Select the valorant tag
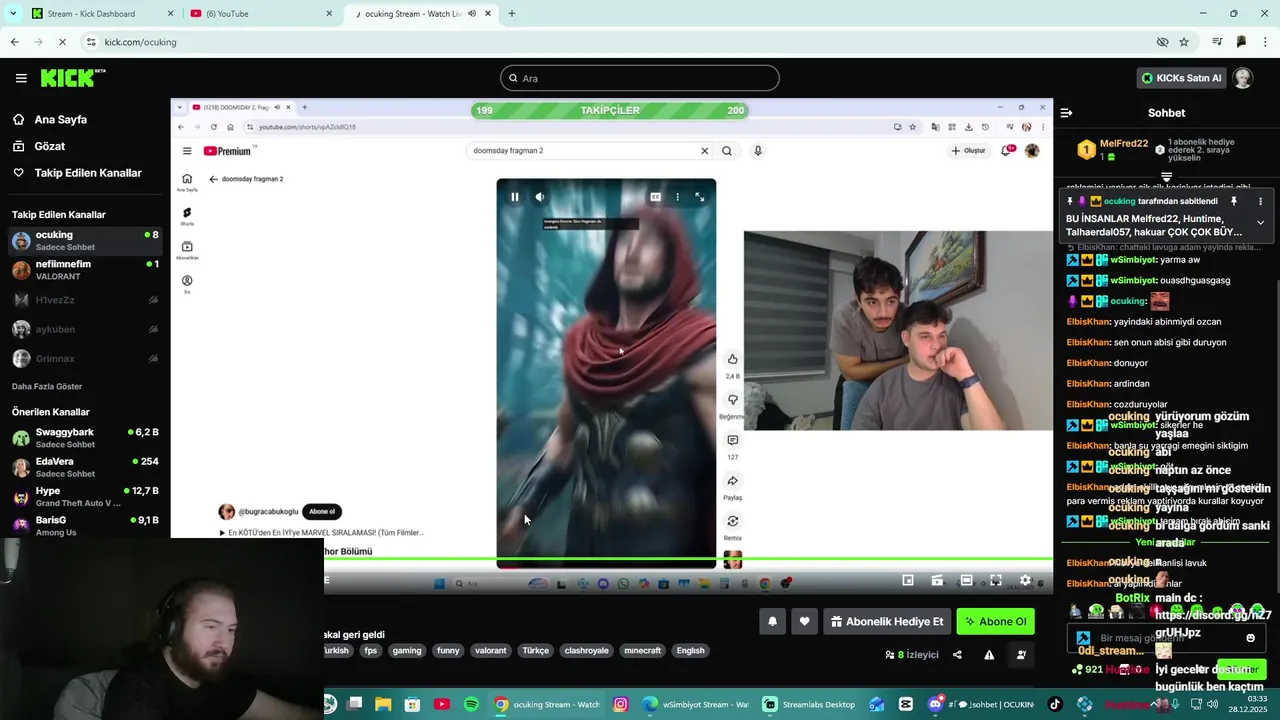This screenshot has height=720, width=1280. (491, 650)
